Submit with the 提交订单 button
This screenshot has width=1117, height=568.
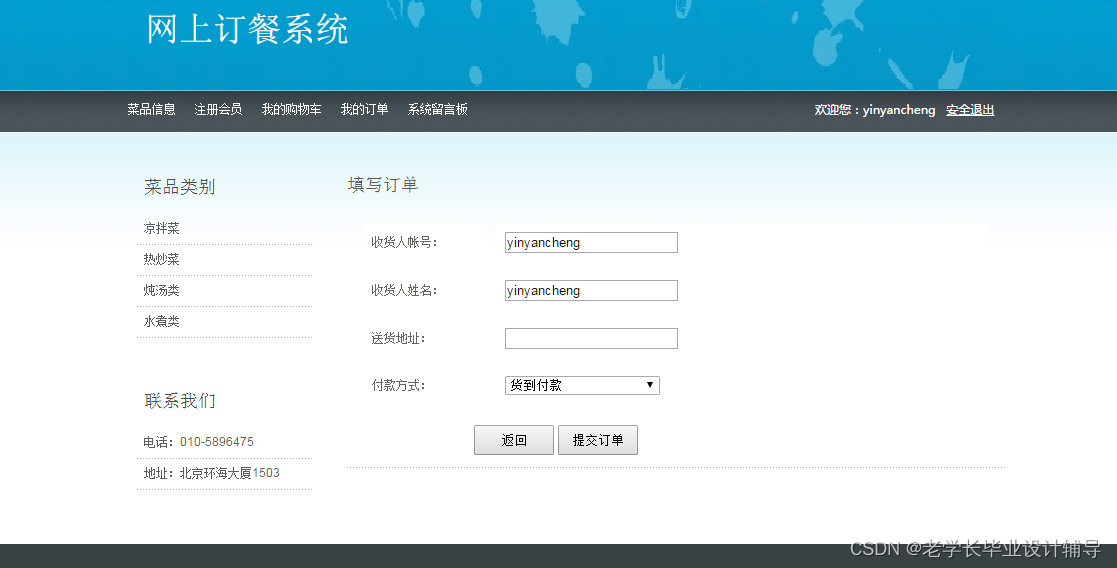tap(598, 440)
